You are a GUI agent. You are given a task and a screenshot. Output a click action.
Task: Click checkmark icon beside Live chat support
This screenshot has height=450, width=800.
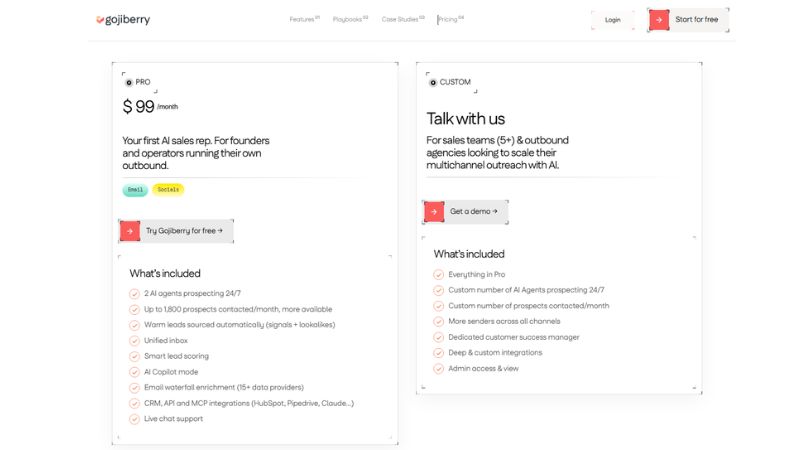[x=134, y=419]
